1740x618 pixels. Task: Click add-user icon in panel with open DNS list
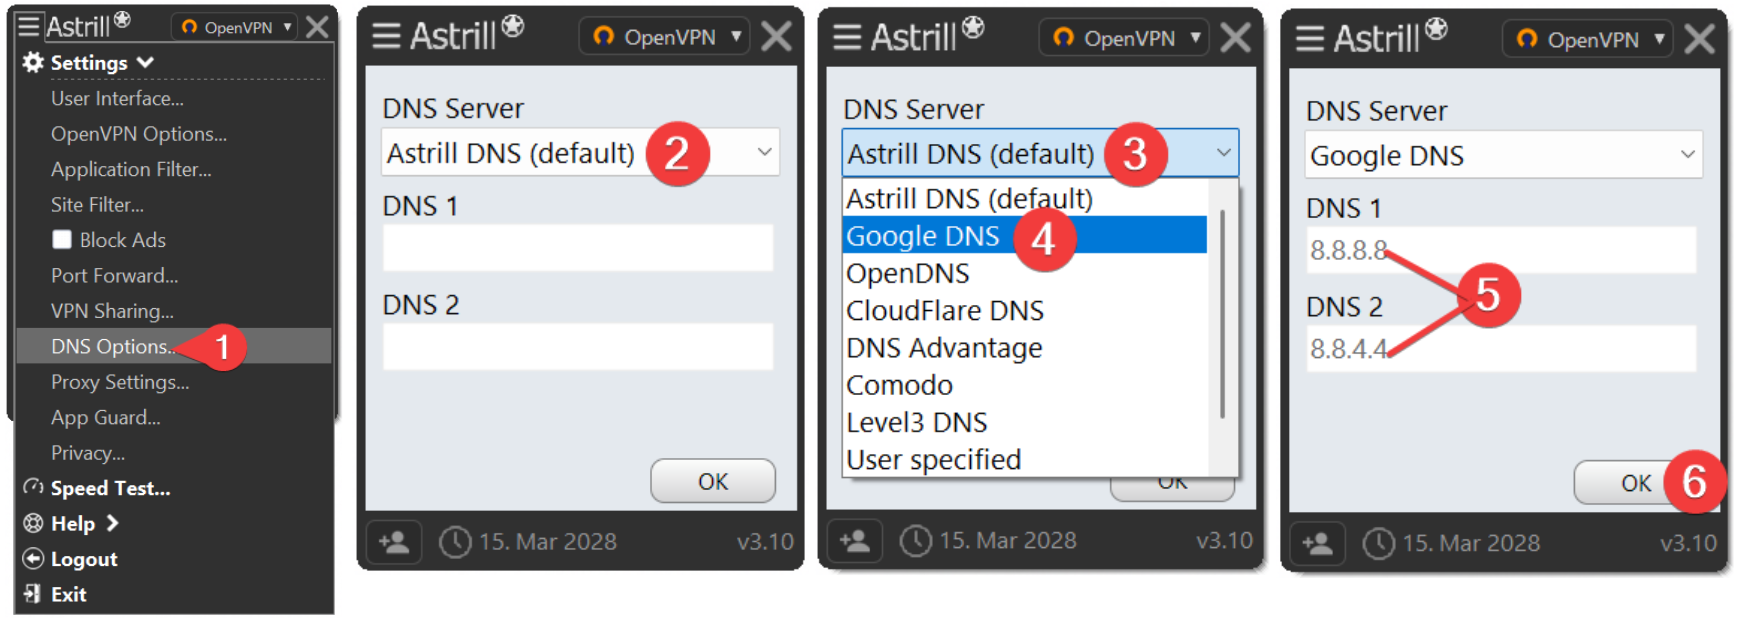[x=855, y=541]
